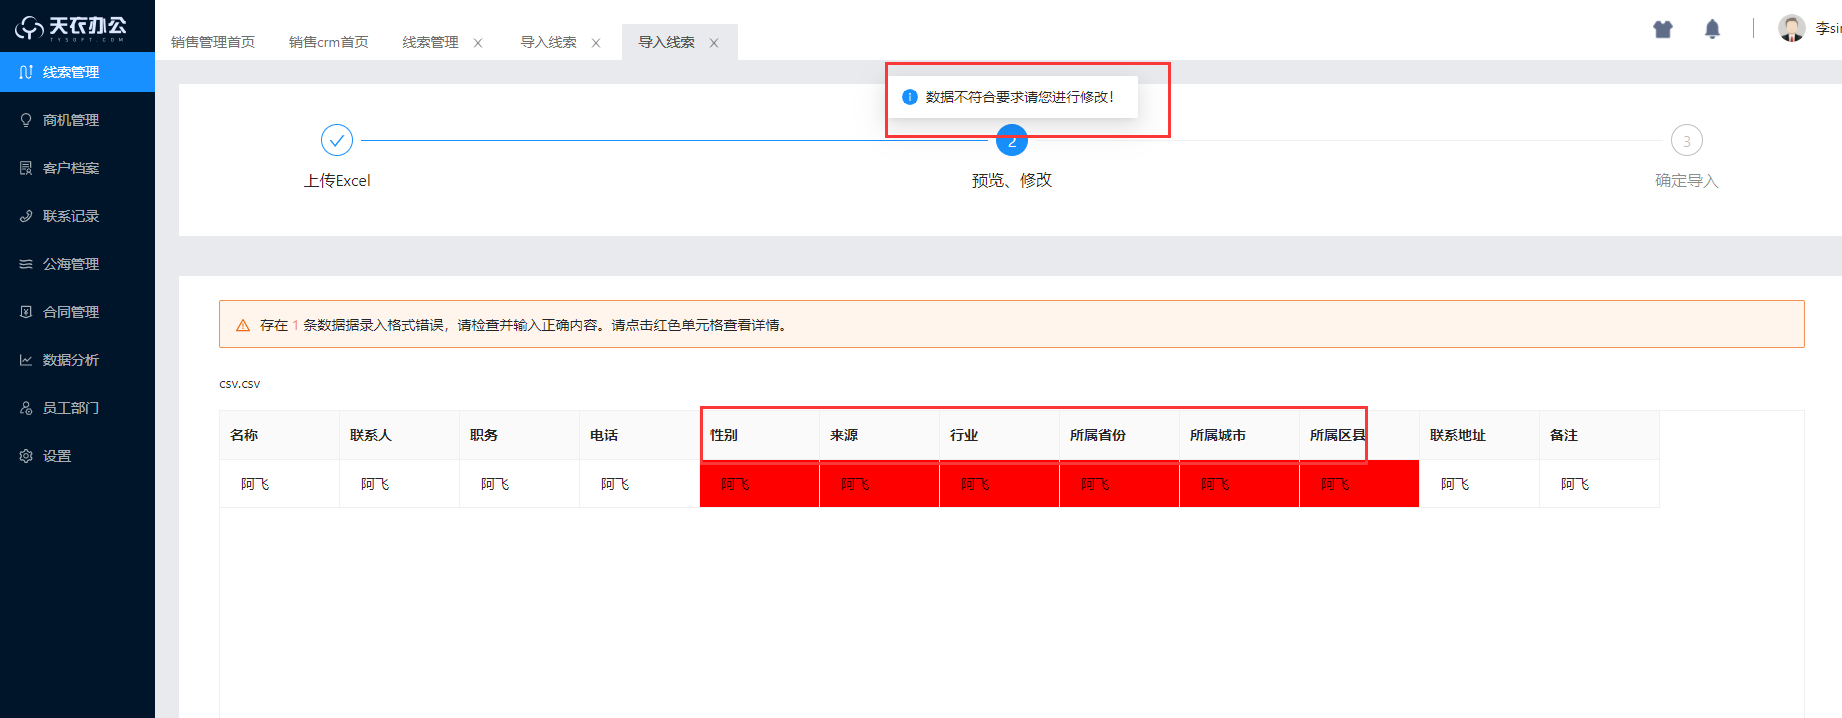Click the 名称 column header
Image resolution: width=1842 pixels, height=718 pixels.
point(280,435)
